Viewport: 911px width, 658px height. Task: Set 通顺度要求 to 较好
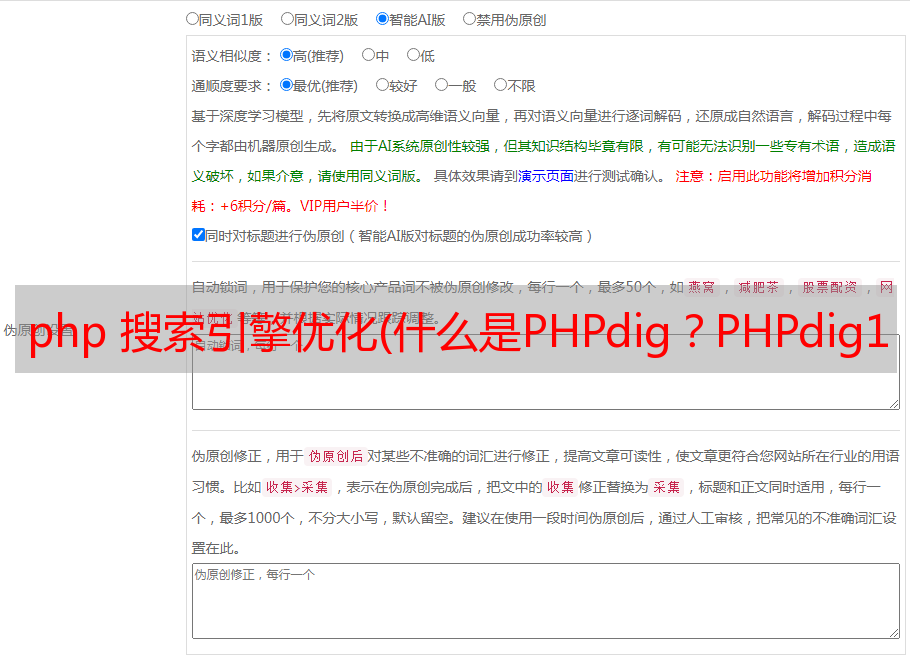click(382, 85)
